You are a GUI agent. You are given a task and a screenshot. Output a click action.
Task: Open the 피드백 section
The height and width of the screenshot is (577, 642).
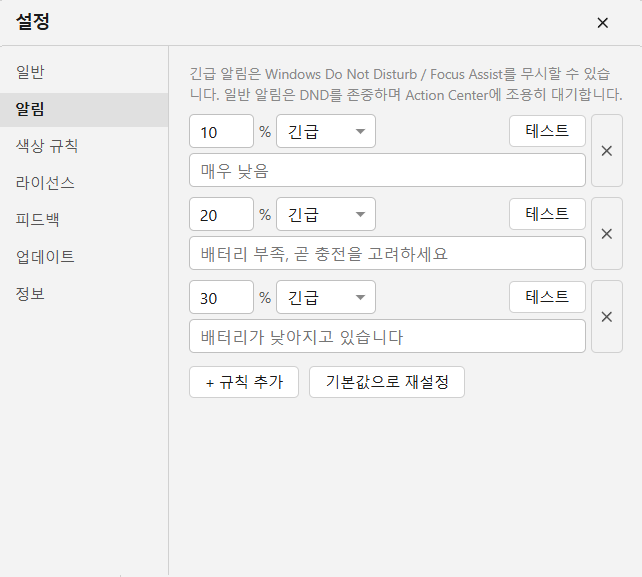84,220
